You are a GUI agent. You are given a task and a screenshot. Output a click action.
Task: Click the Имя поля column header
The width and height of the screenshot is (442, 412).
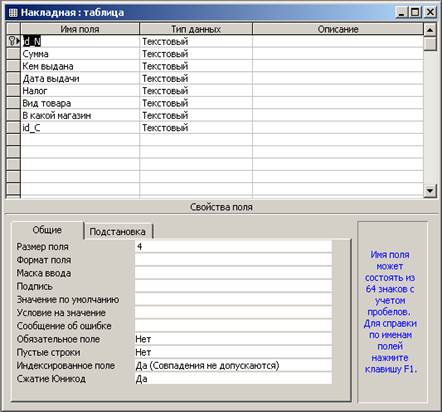[x=80, y=29]
